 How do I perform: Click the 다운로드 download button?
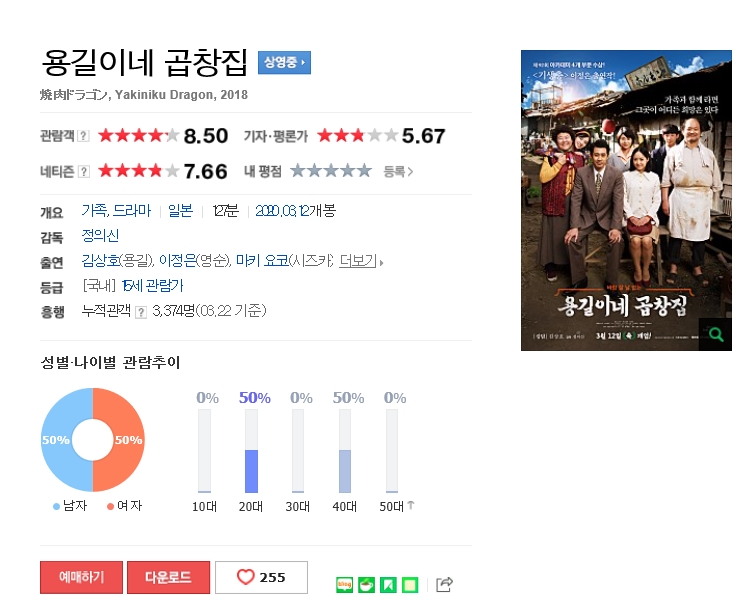(x=168, y=577)
